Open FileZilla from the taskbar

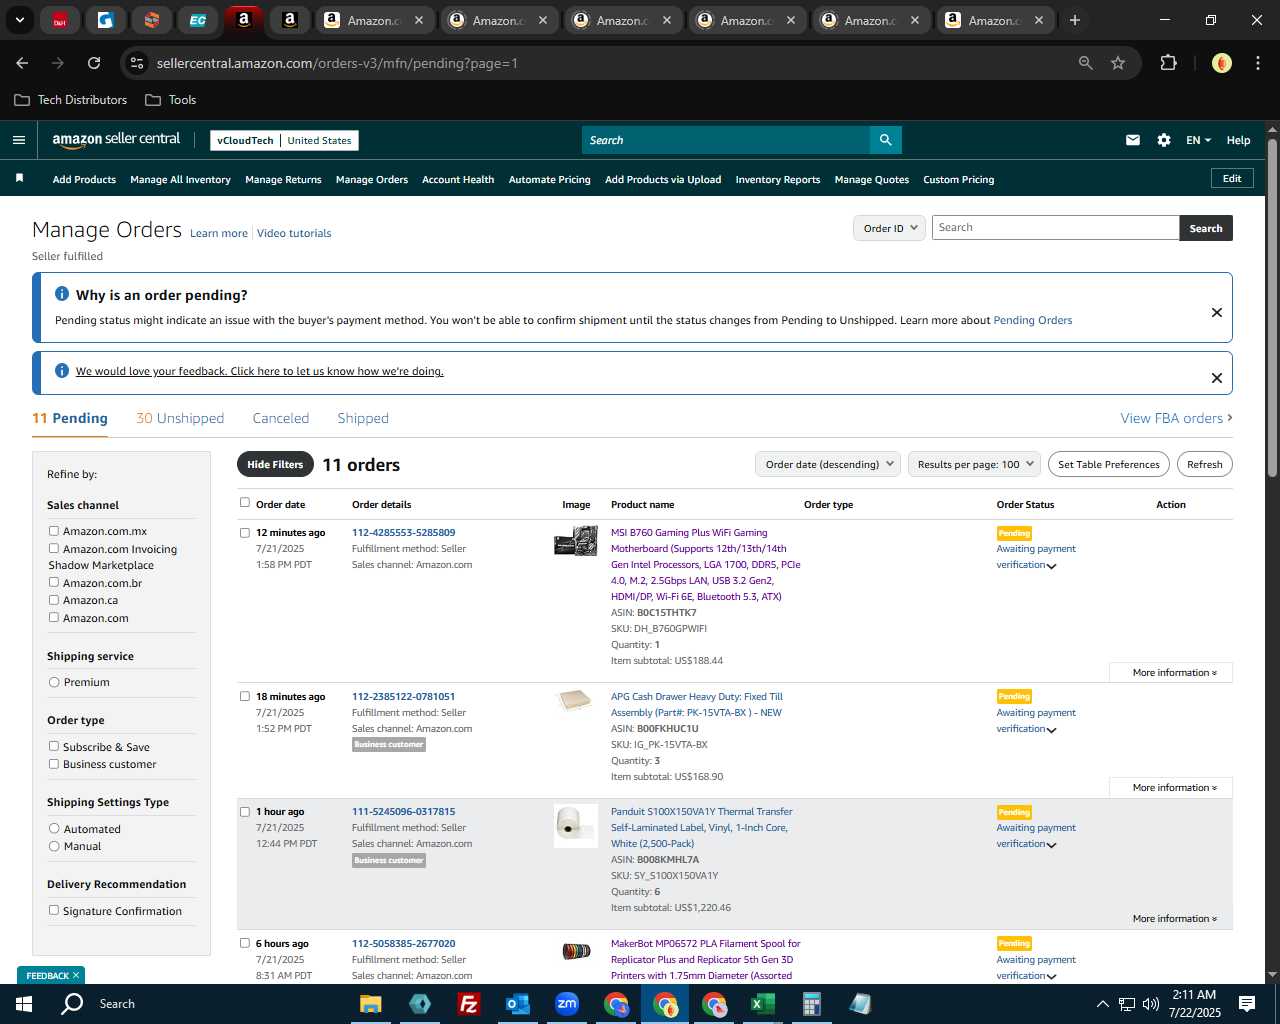pos(468,1004)
